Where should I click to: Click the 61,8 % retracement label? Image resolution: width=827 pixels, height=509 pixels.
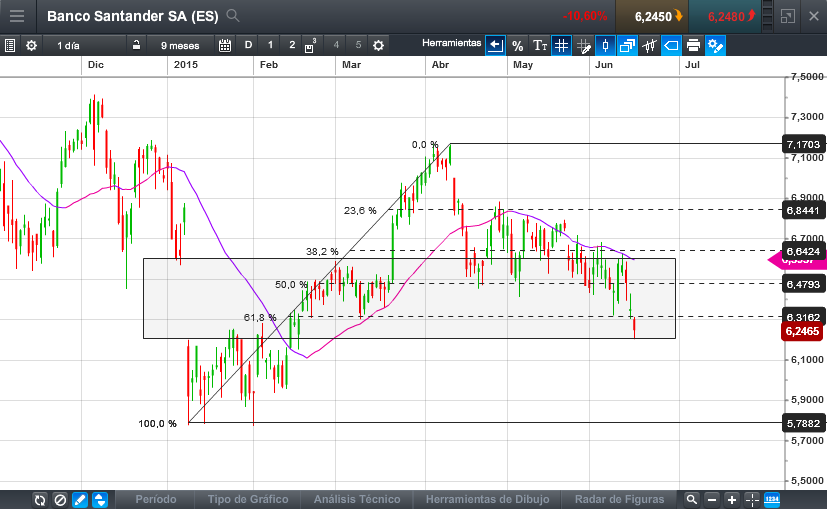[x=260, y=318]
